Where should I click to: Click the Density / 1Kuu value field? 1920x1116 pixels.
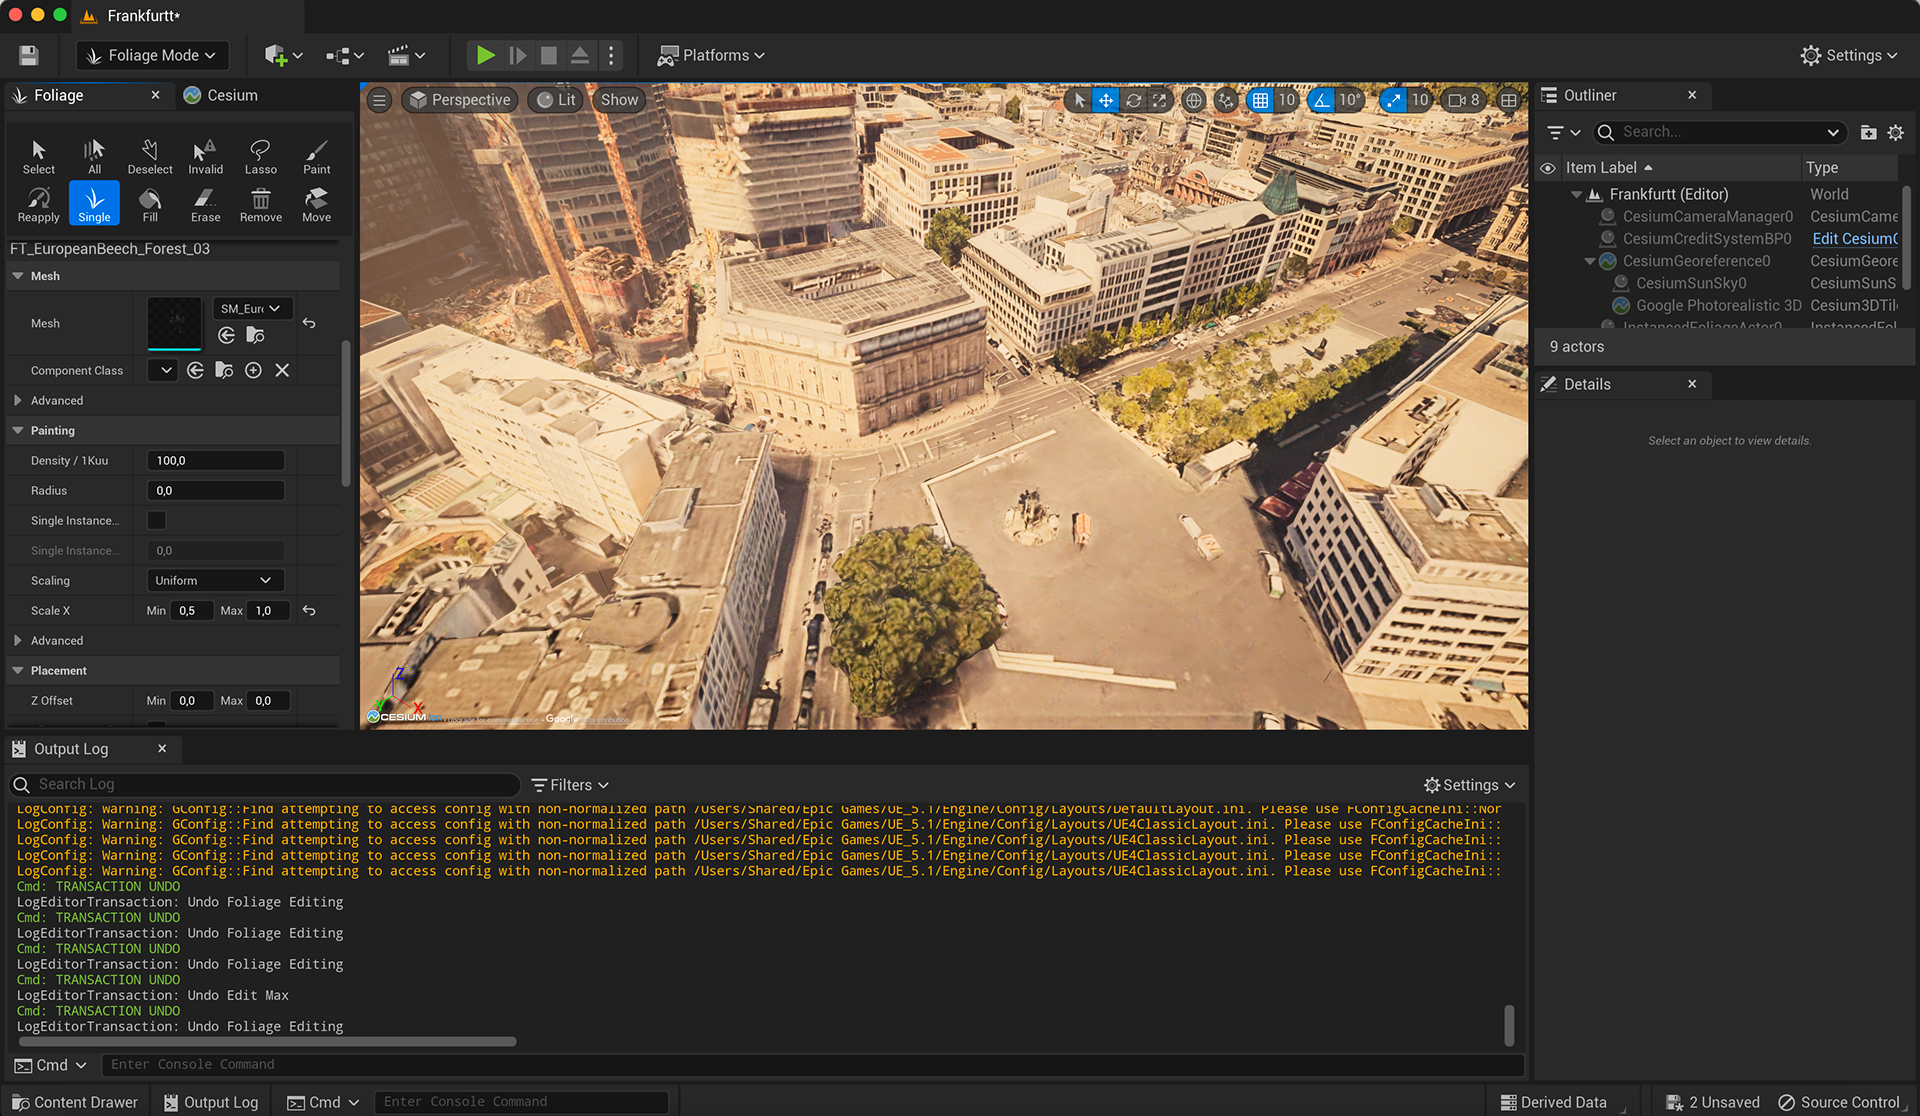coord(215,460)
